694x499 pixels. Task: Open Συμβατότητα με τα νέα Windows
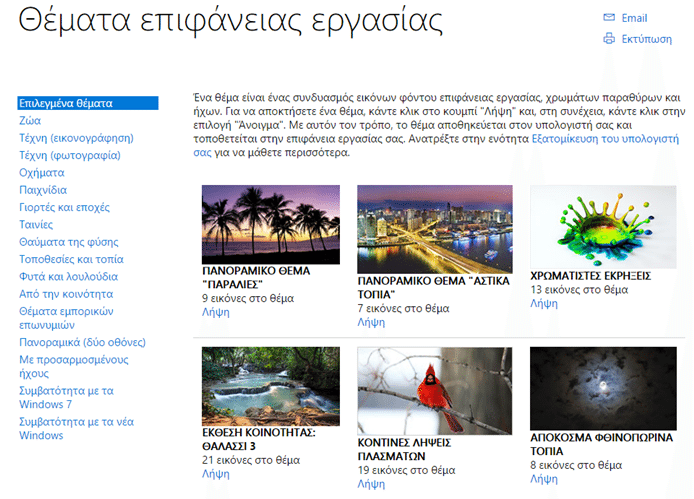(76, 428)
